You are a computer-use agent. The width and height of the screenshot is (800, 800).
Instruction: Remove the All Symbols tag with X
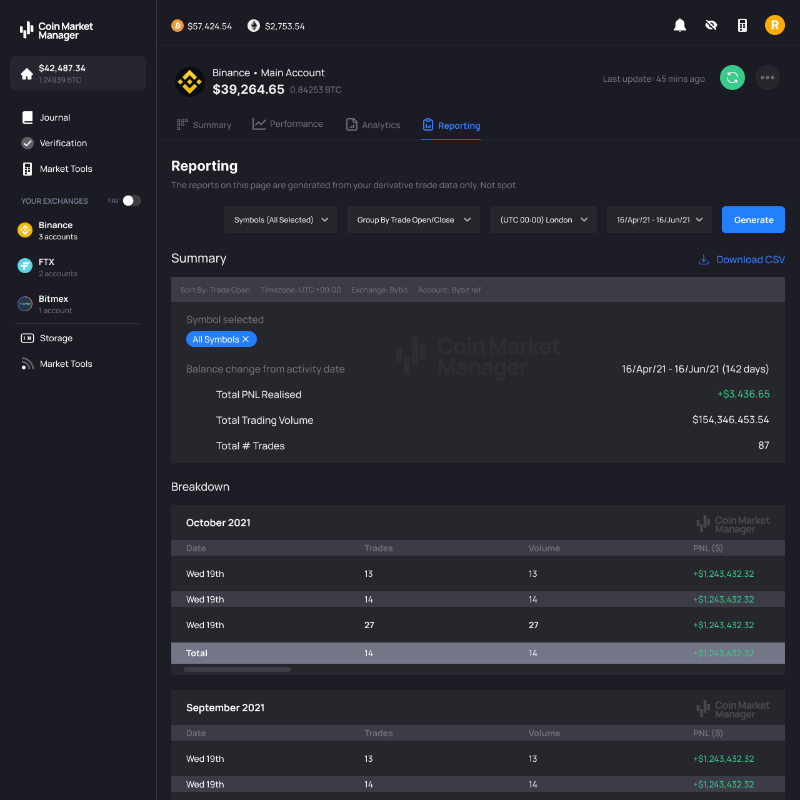click(x=245, y=339)
